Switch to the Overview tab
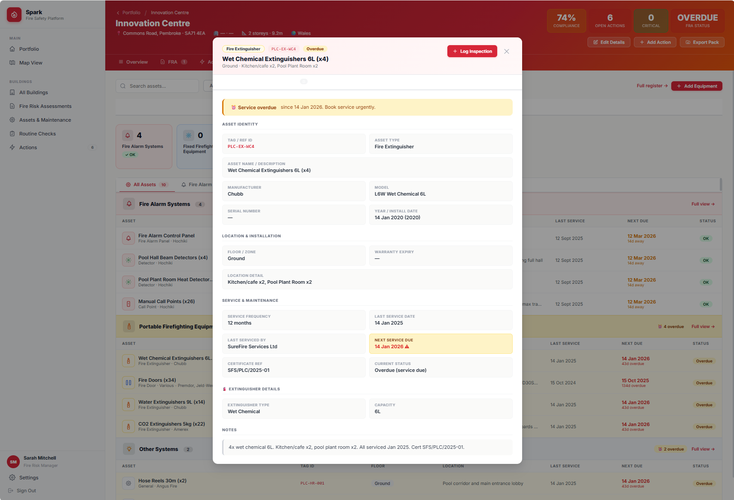Image resolution: width=734 pixels, height=500 pixels. 133,62
